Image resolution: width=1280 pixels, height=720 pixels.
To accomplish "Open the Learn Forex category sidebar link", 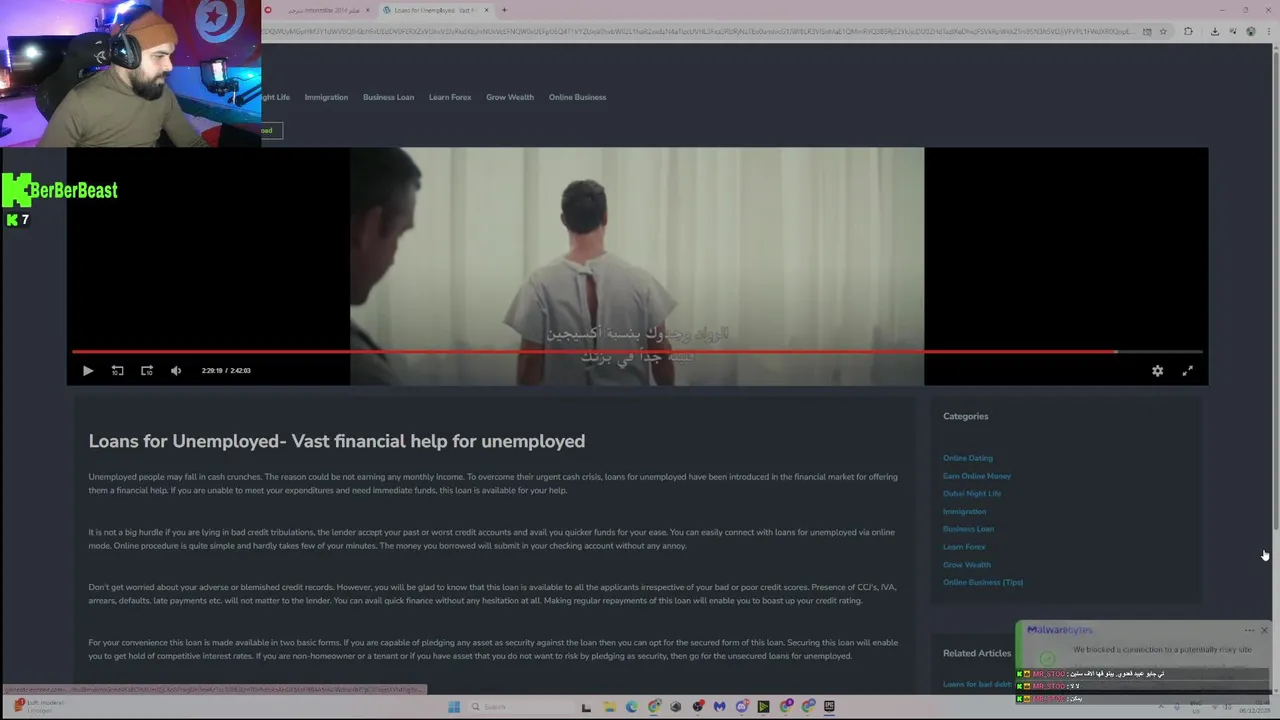I will [x=964, y=547].
